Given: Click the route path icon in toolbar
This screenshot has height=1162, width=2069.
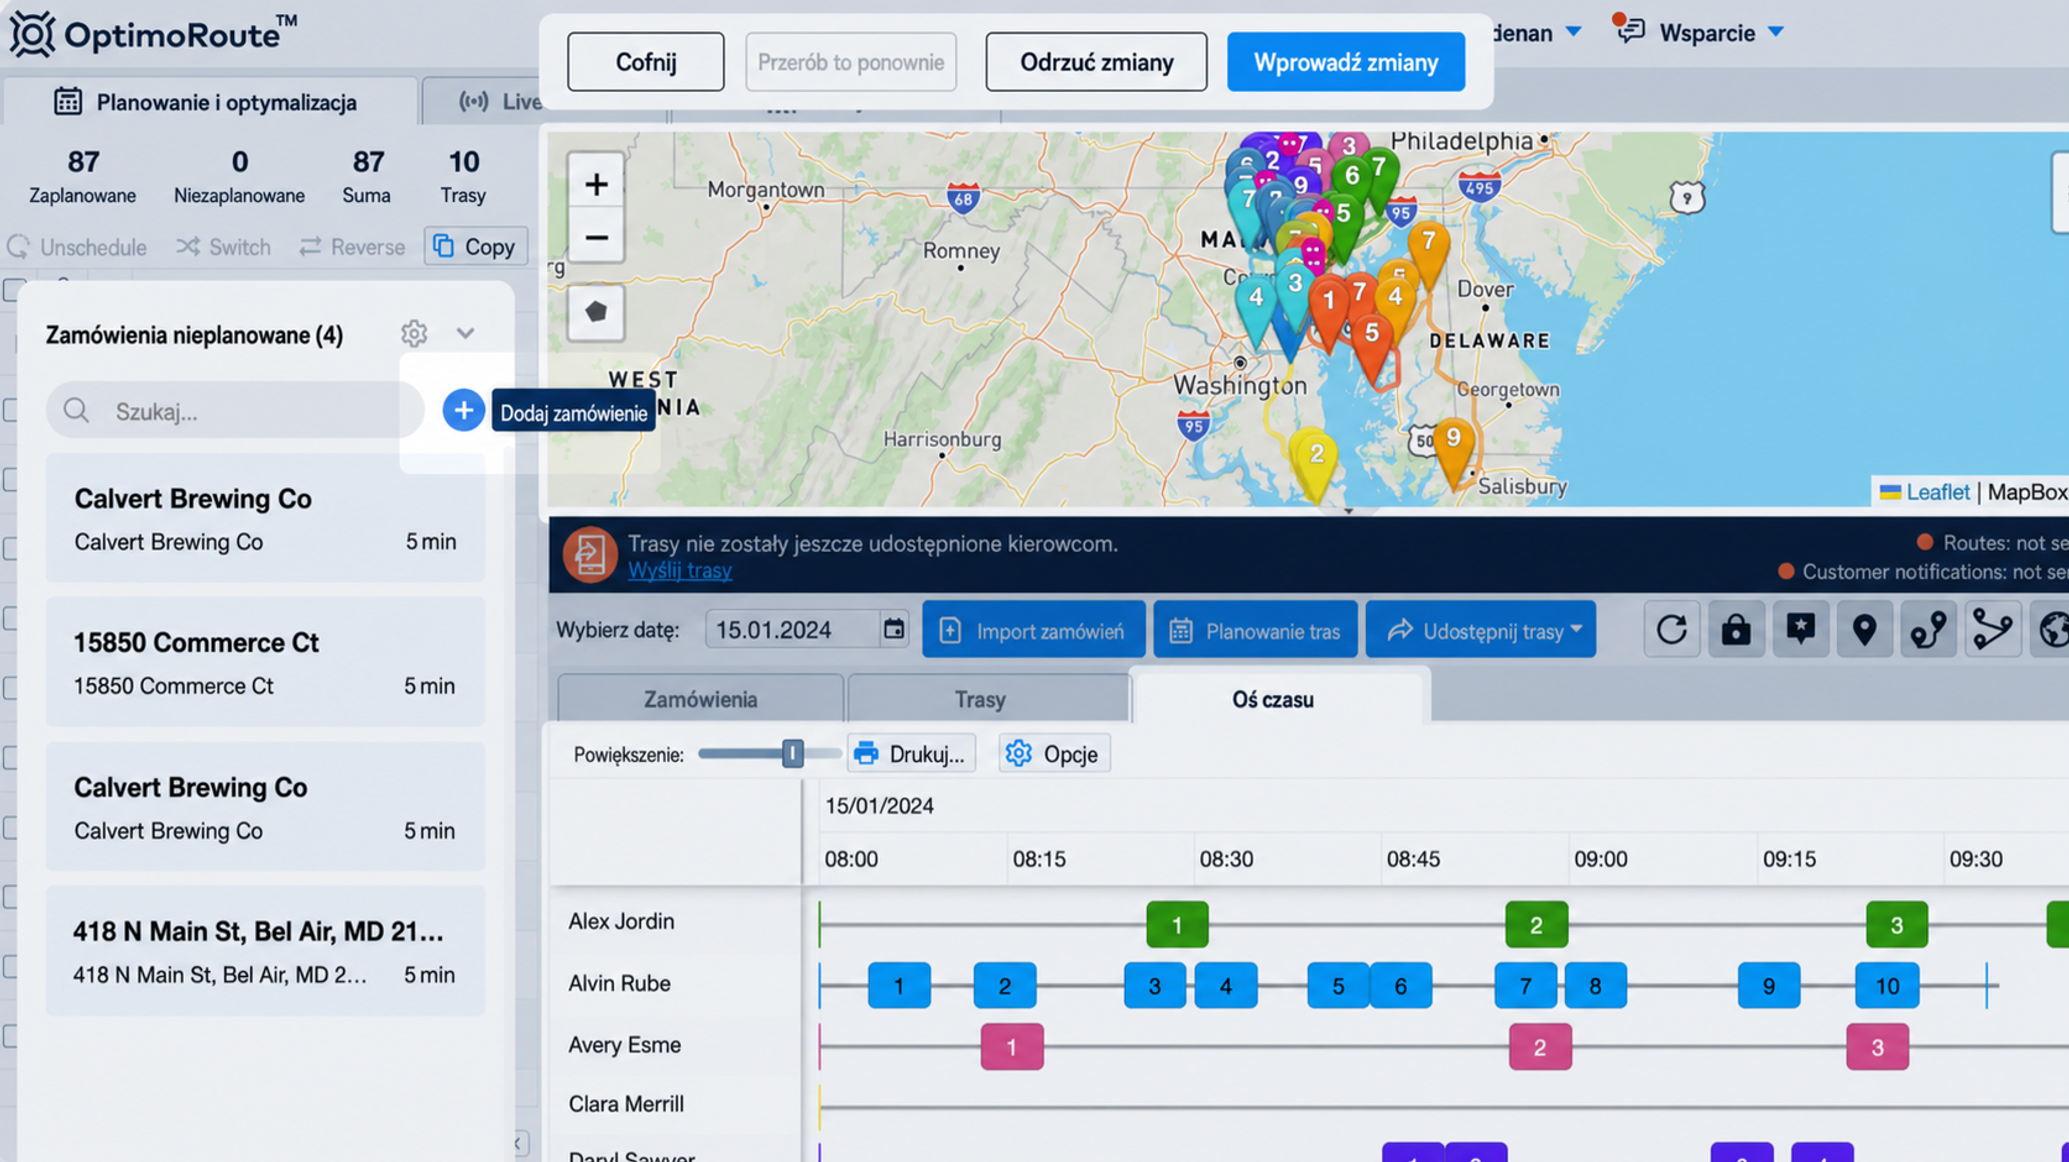Looking at the screenshot, I should tap(1928, 630).
